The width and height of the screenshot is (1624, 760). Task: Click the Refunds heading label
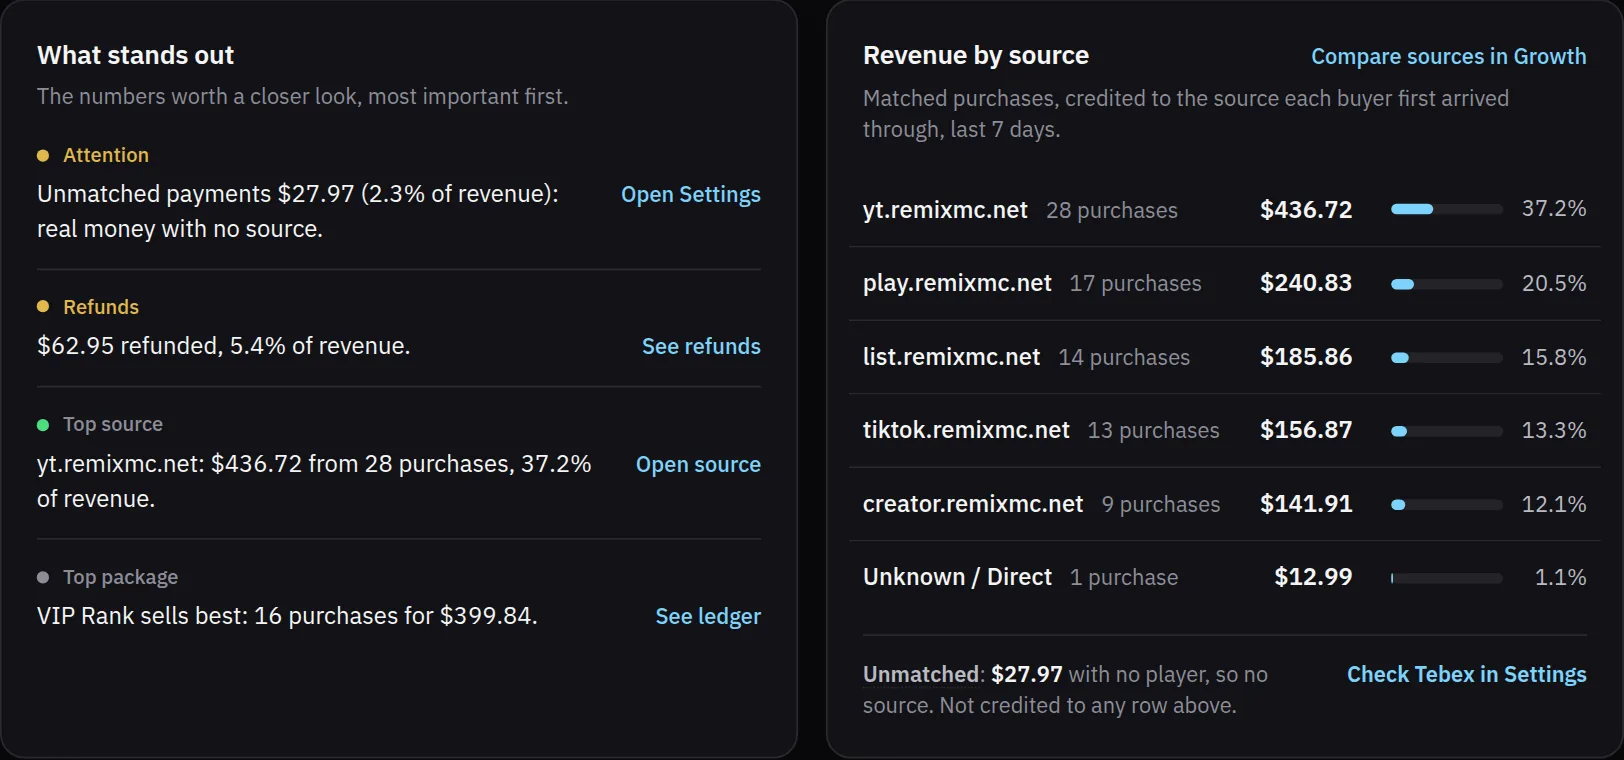tap(101, 307)
